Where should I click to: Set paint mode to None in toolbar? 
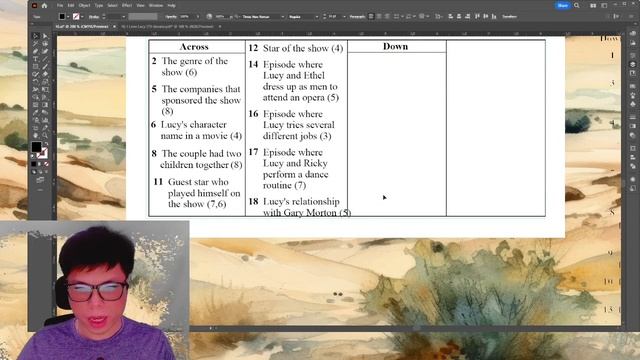[x=46, y=164]
